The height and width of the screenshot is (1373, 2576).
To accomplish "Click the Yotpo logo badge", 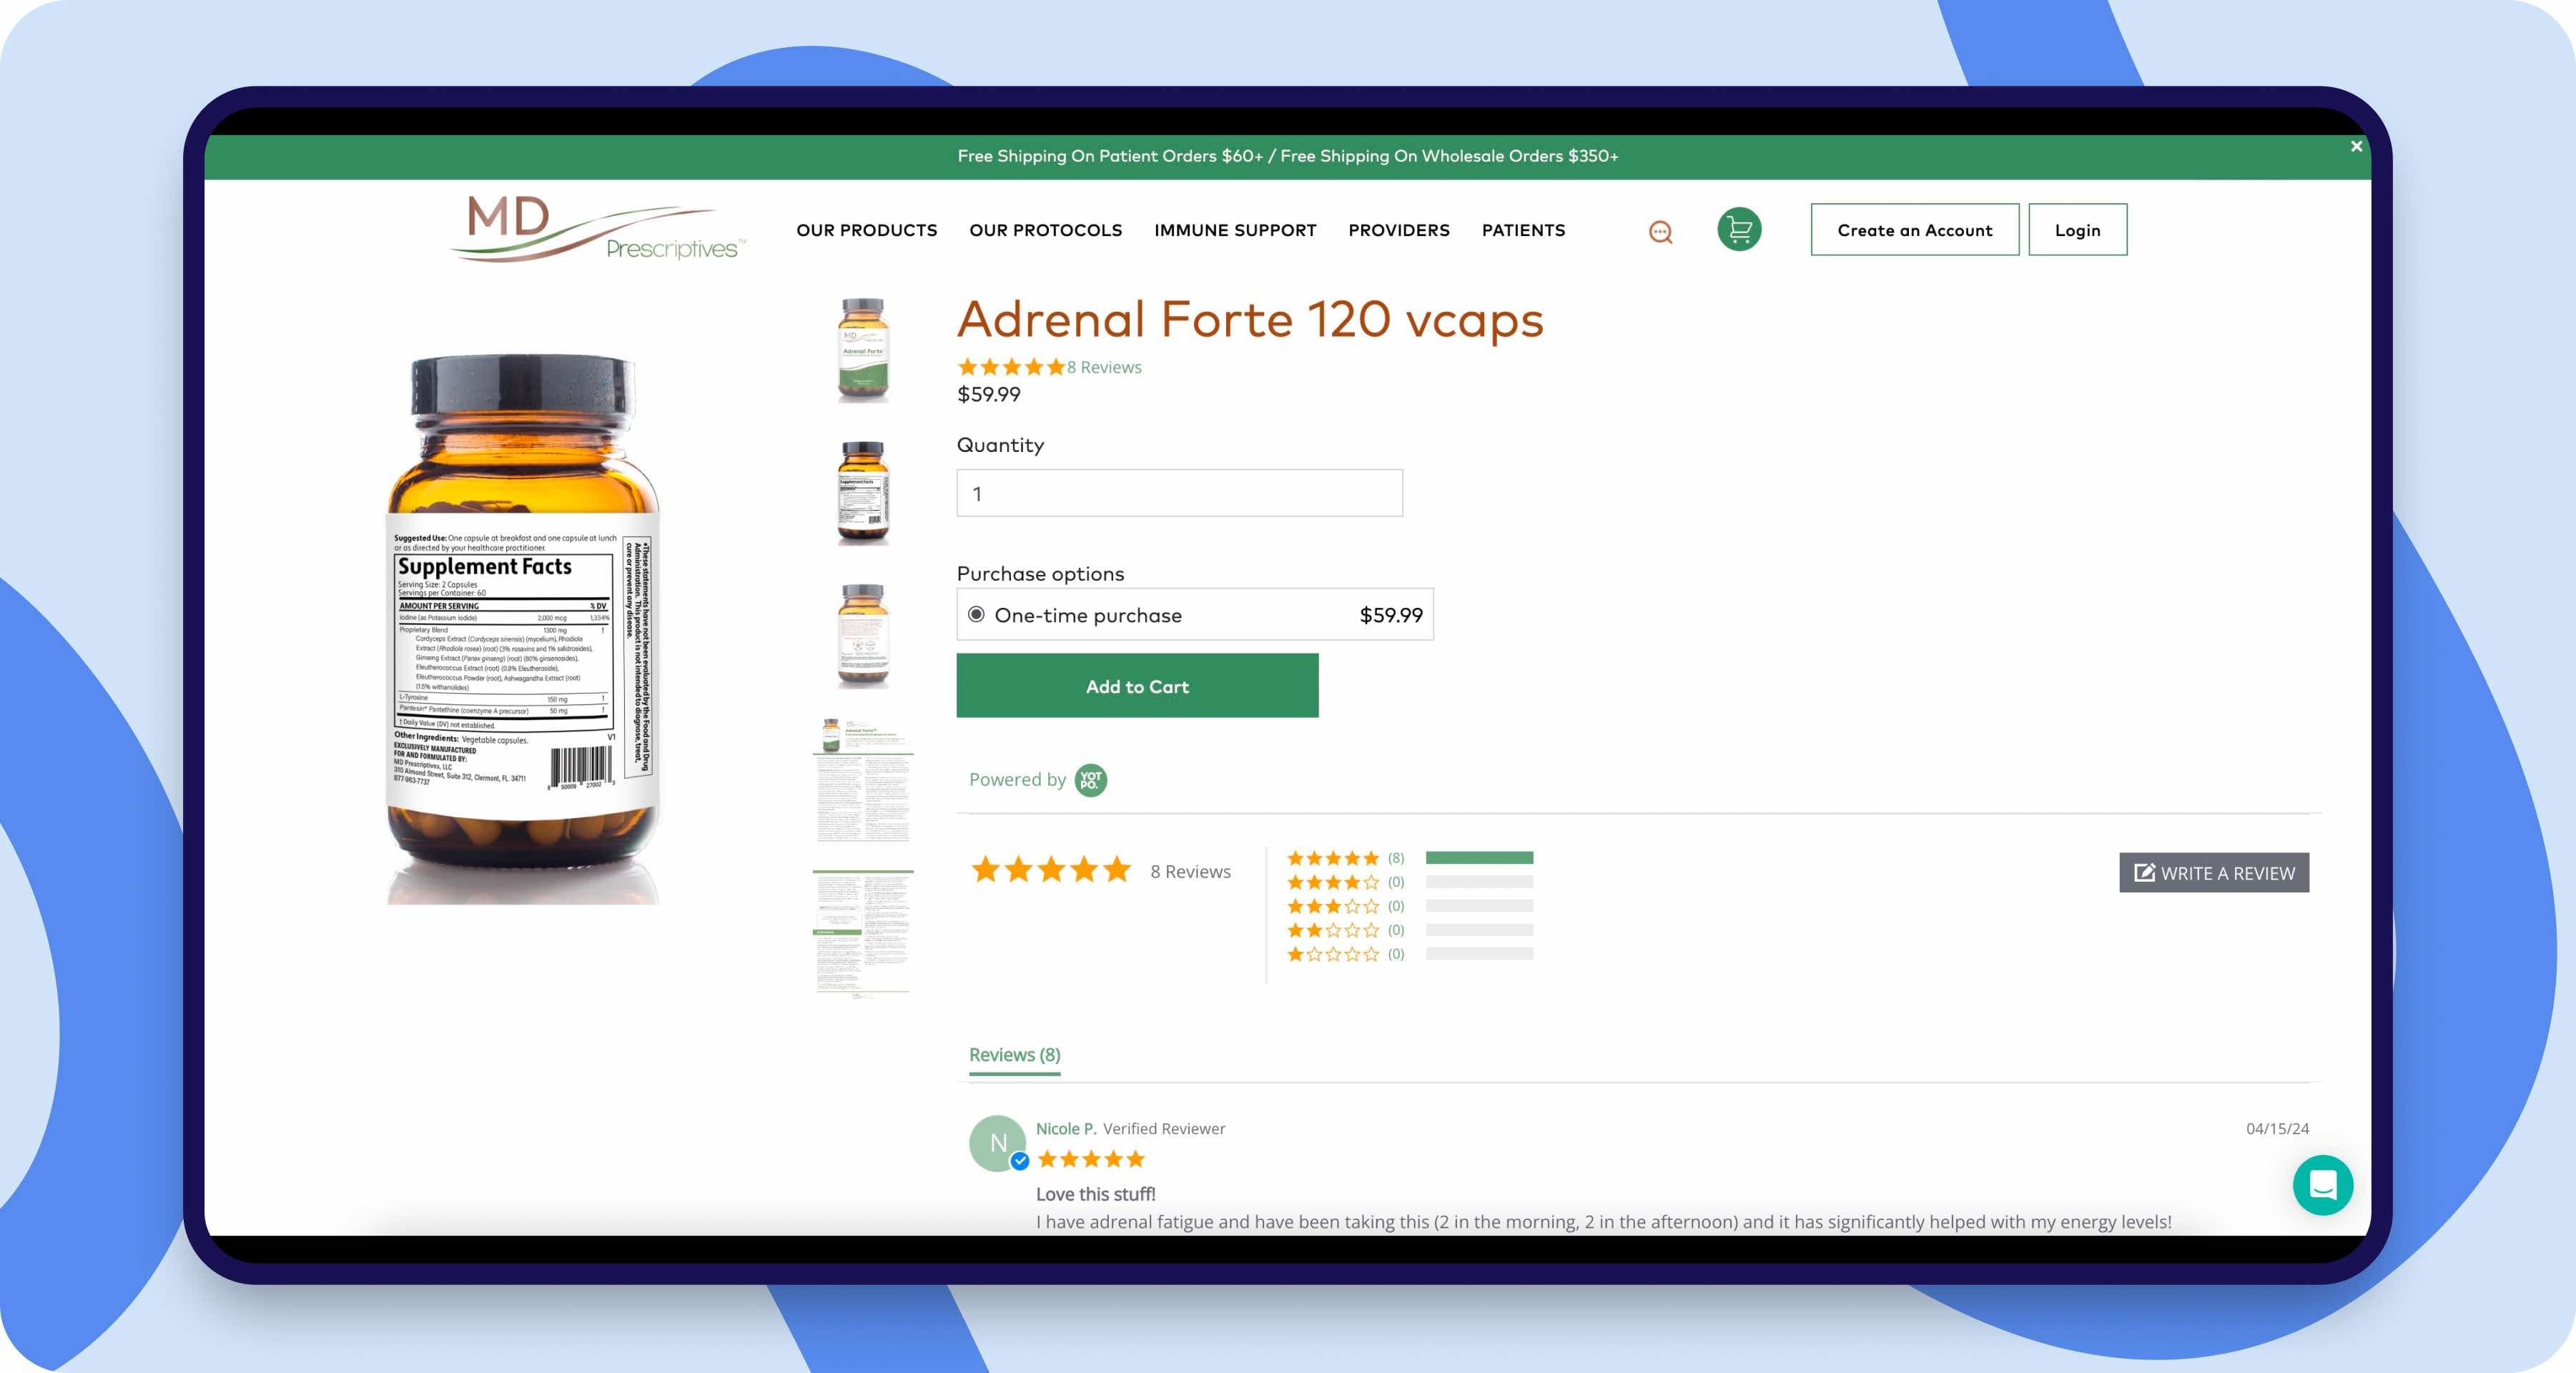I will coord(1090,780).
